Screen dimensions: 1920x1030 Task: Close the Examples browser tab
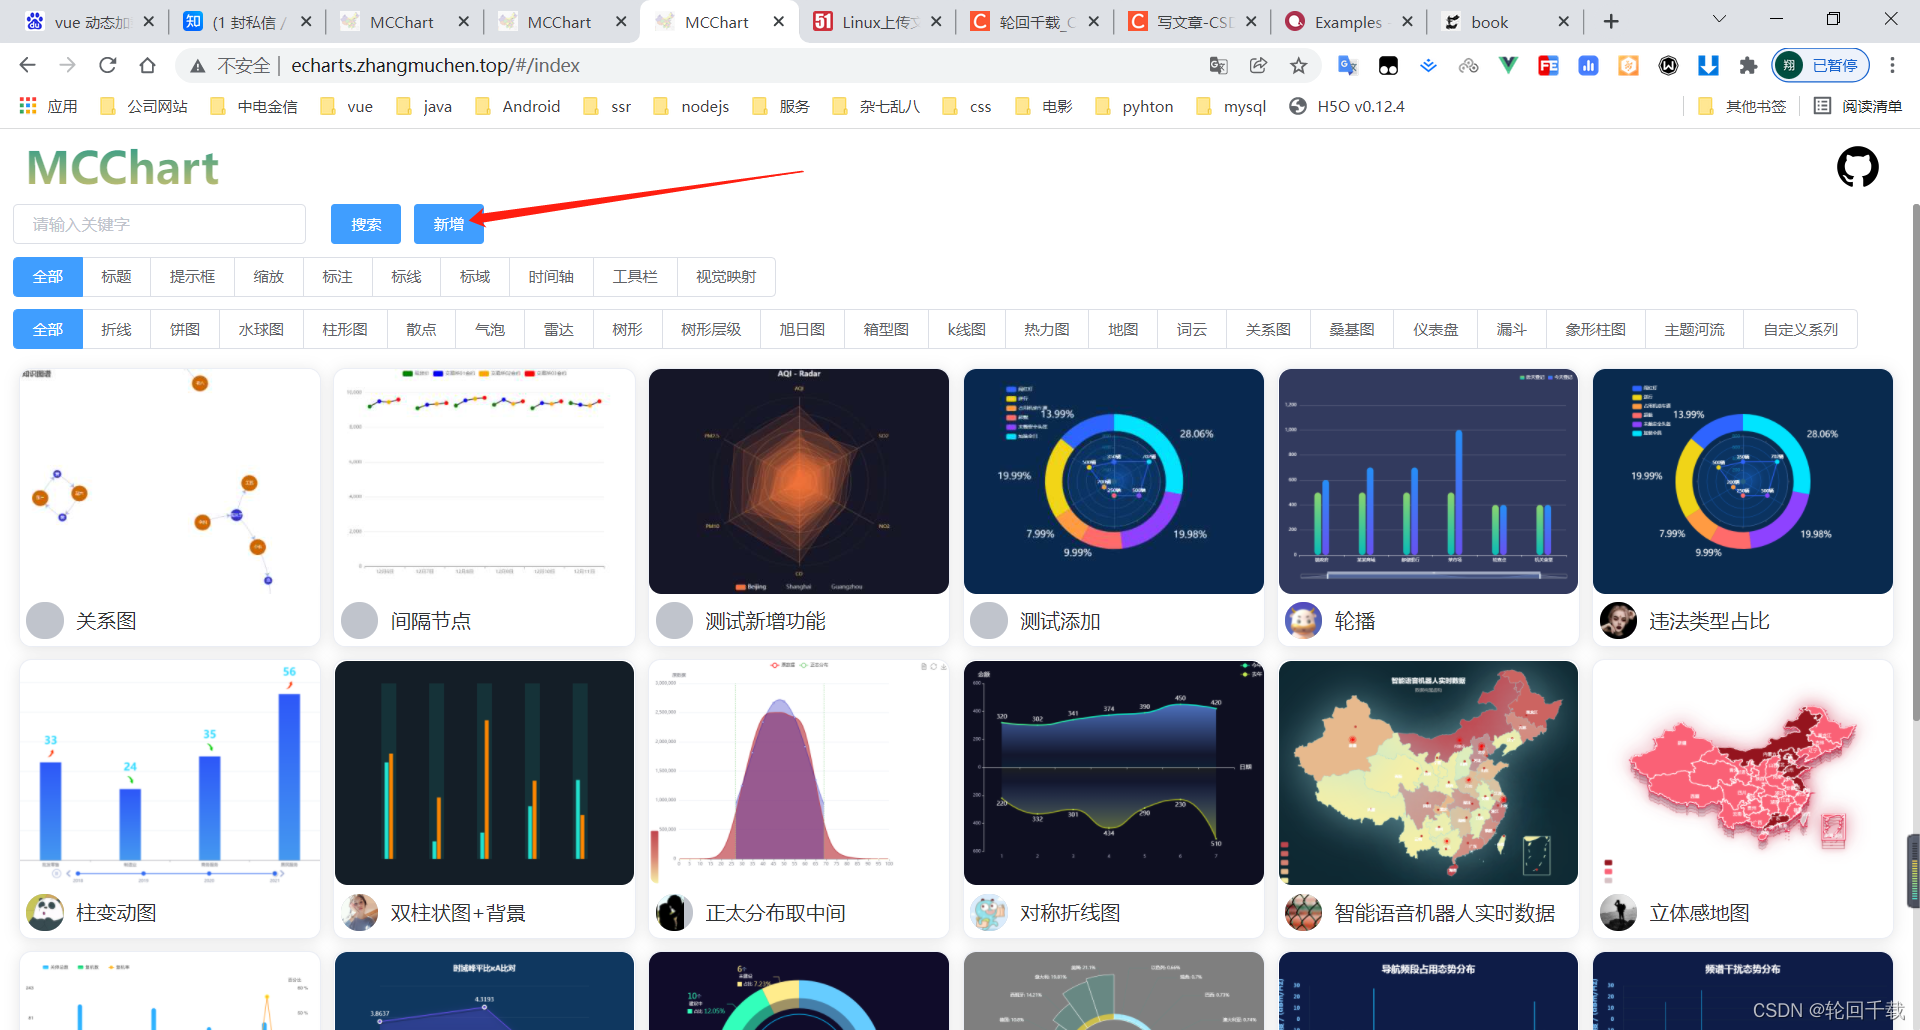1407,21
